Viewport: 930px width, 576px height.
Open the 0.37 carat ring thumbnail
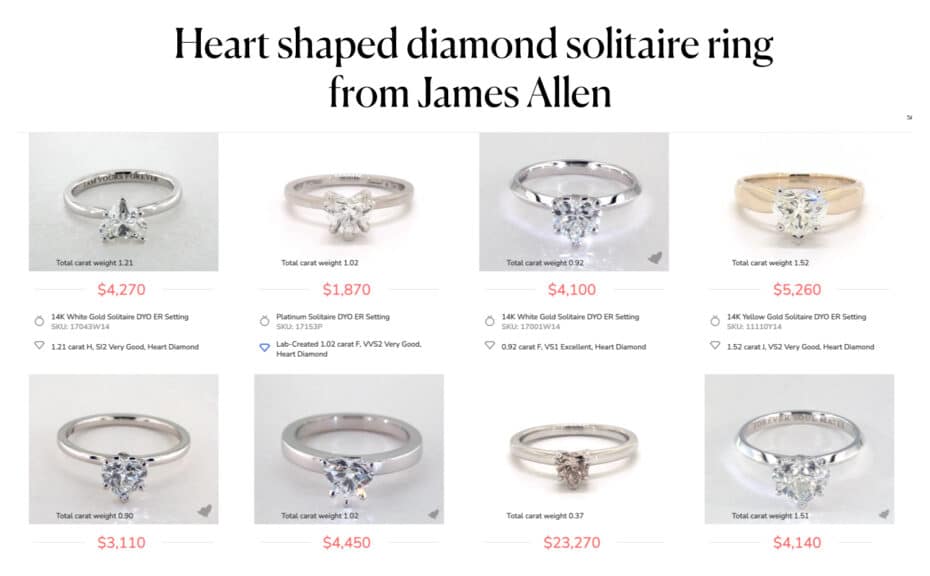[x=573, y=449]
